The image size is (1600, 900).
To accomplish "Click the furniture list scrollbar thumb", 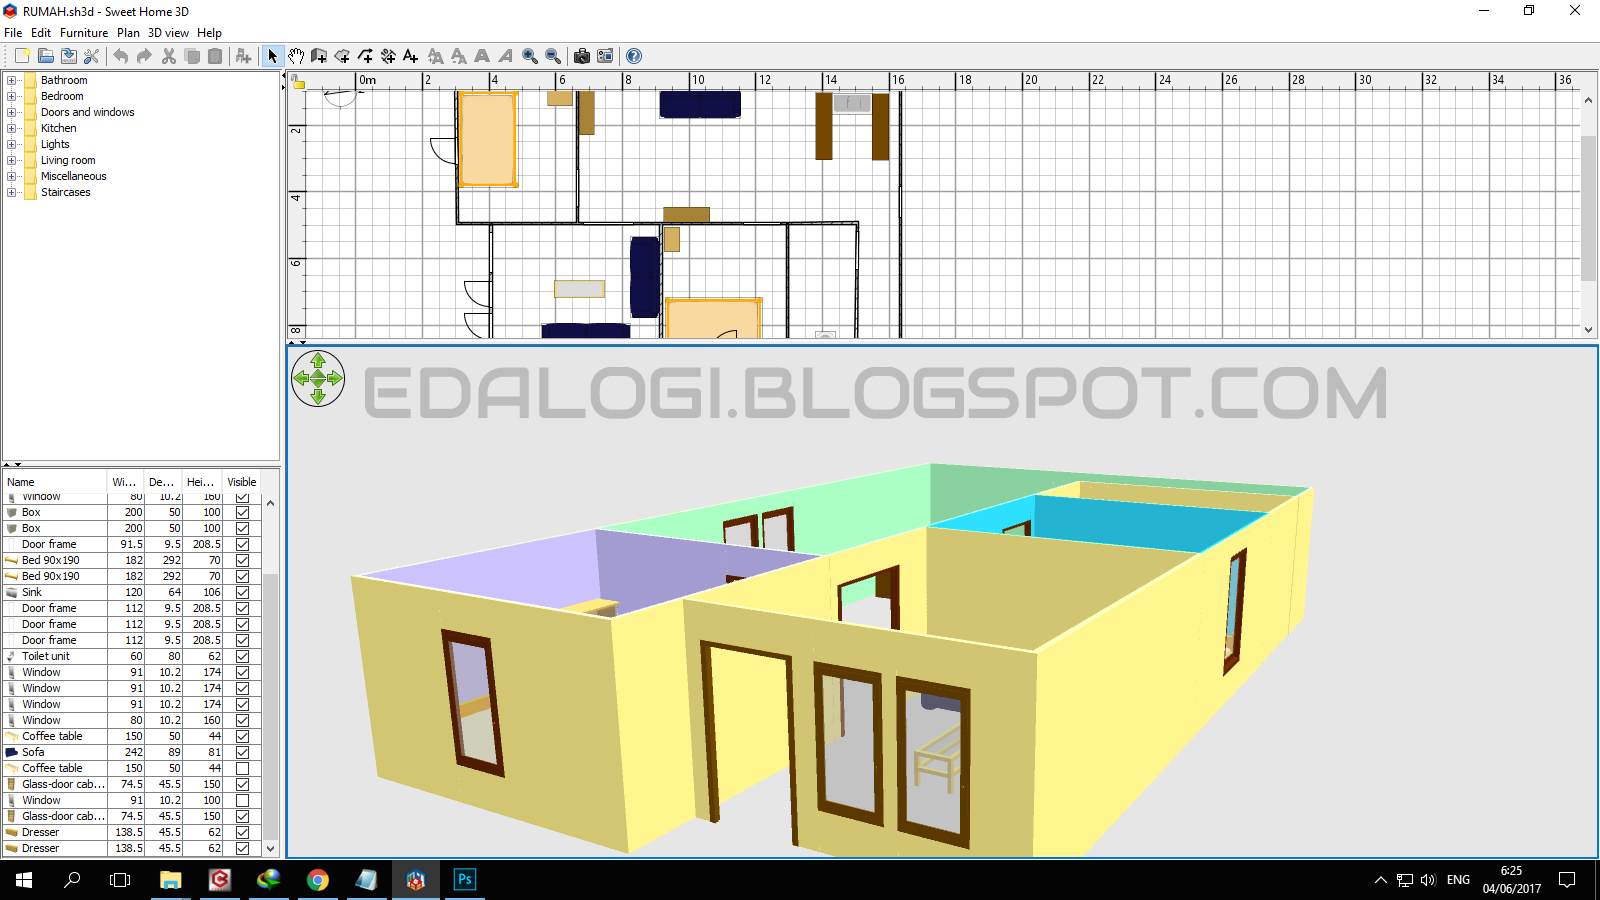I will point(270,705).
